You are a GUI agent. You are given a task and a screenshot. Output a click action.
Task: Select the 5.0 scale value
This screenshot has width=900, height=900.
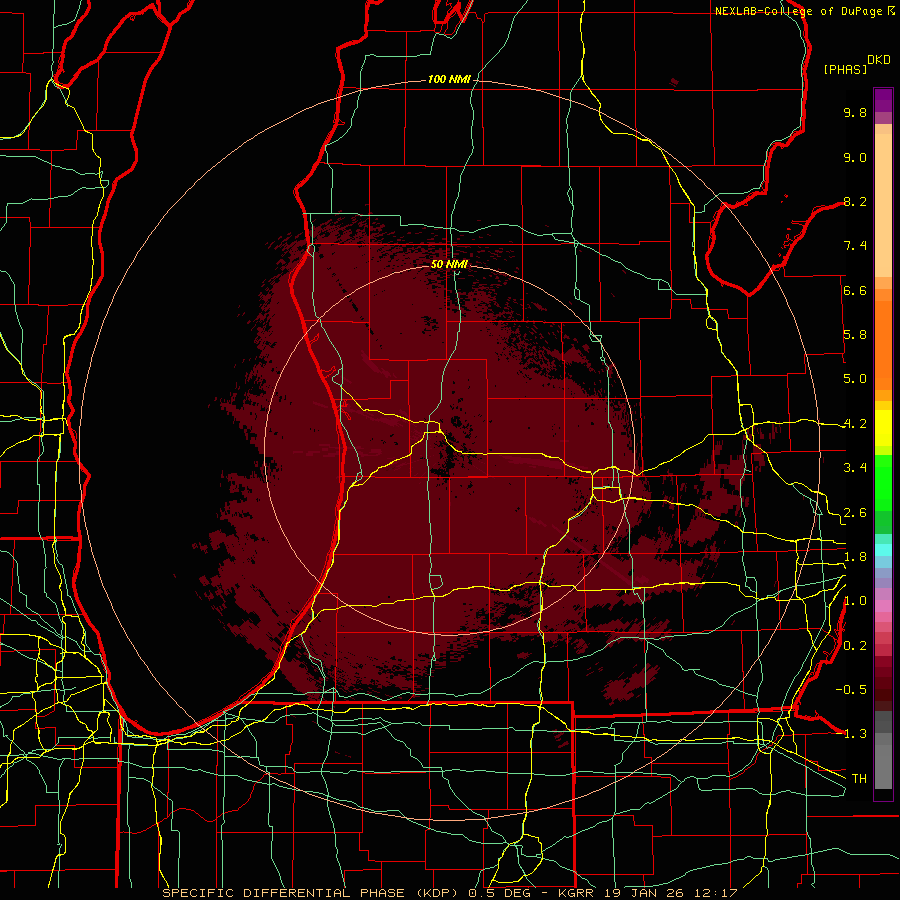(x=855, y=379)
